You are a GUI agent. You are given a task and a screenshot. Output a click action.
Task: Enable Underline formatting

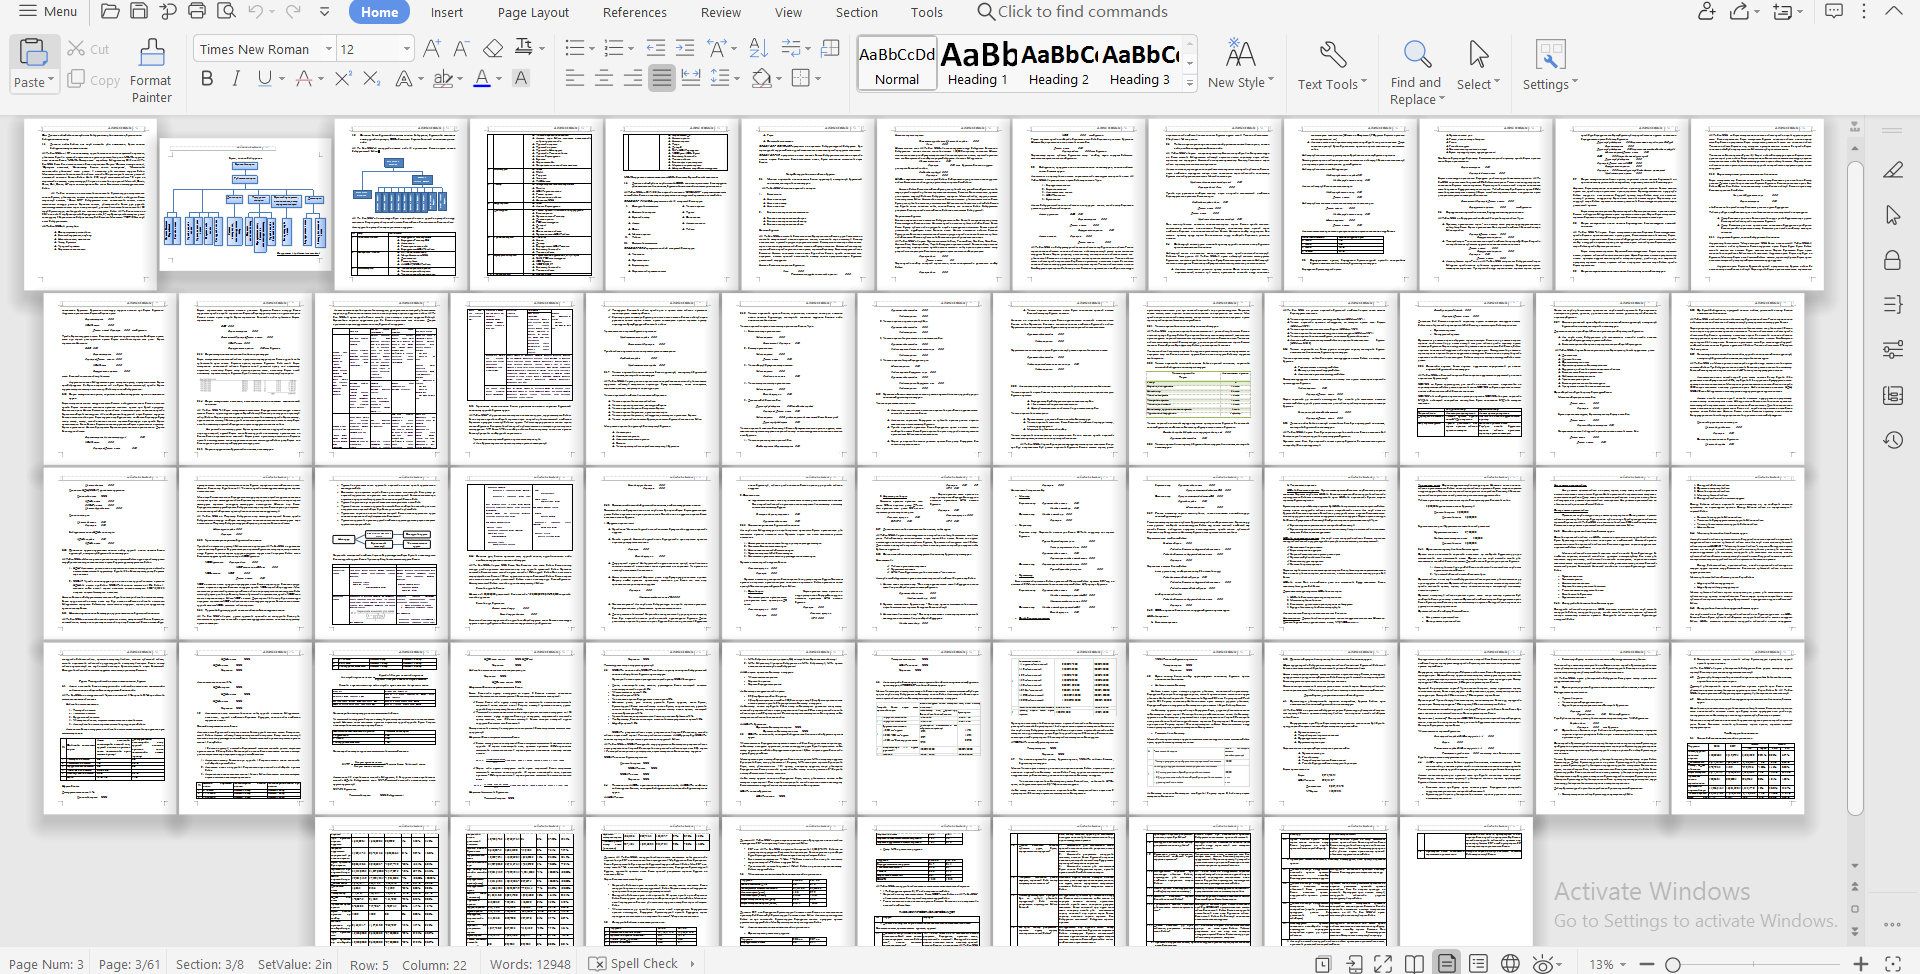[x=264, y=78]
